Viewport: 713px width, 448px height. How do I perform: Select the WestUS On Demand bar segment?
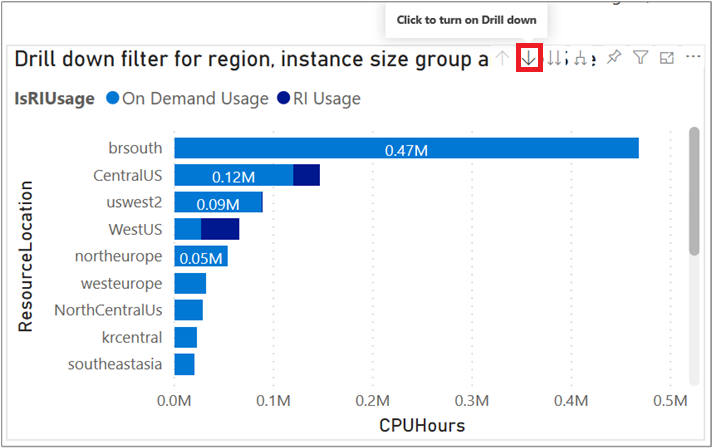187,229
